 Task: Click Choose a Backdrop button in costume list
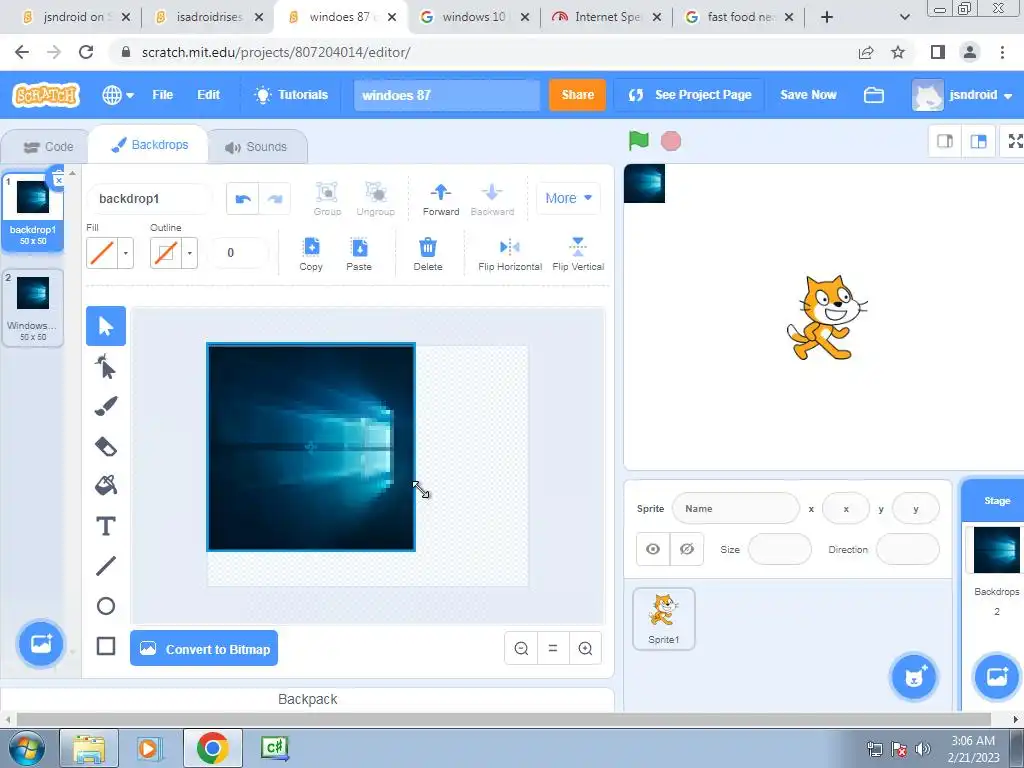click(x=40, y=644)
